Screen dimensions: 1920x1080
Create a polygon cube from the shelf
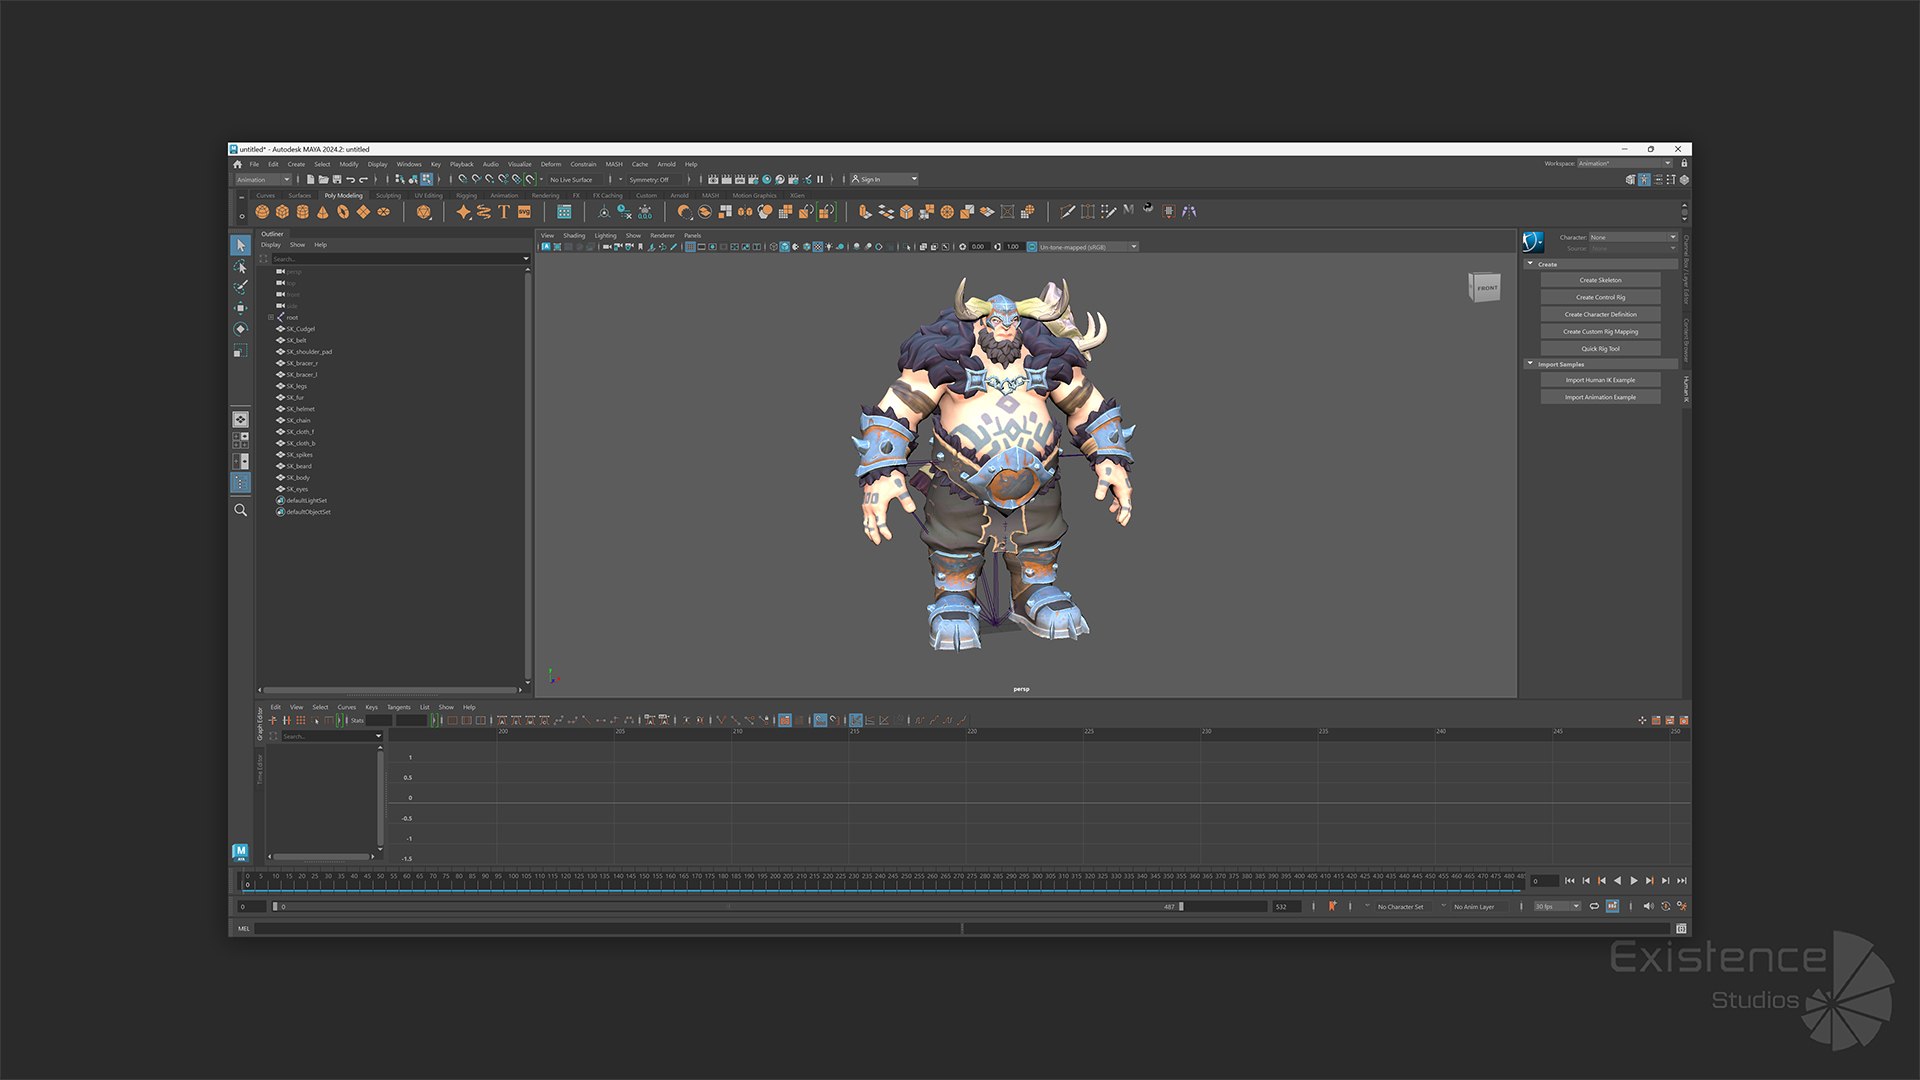282,212
